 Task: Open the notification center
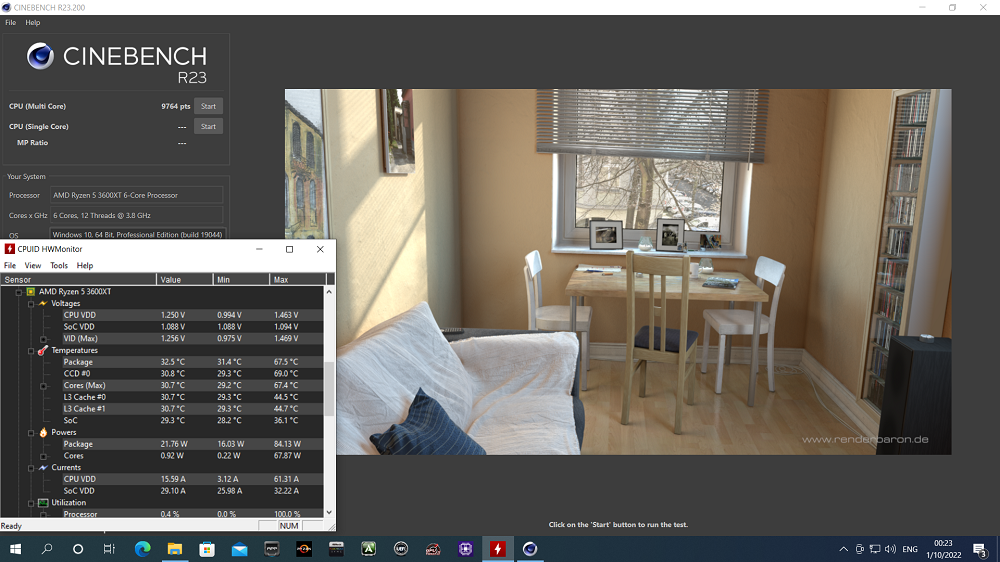980,549
